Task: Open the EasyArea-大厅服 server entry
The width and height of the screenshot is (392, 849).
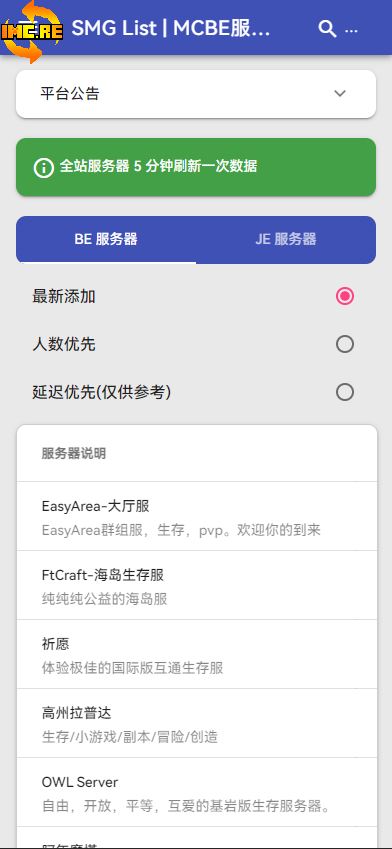Action: [197, 517]
